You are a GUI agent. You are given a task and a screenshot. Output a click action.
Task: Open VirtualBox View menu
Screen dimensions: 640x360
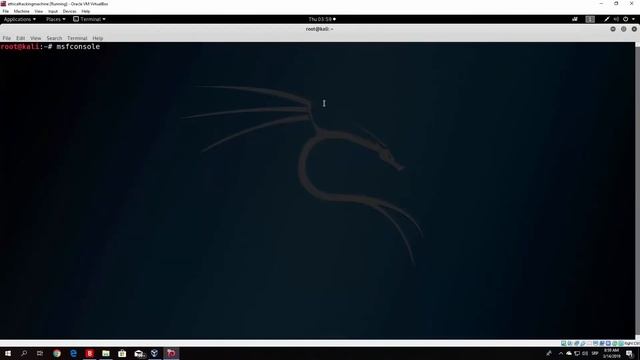coord(38,11)
